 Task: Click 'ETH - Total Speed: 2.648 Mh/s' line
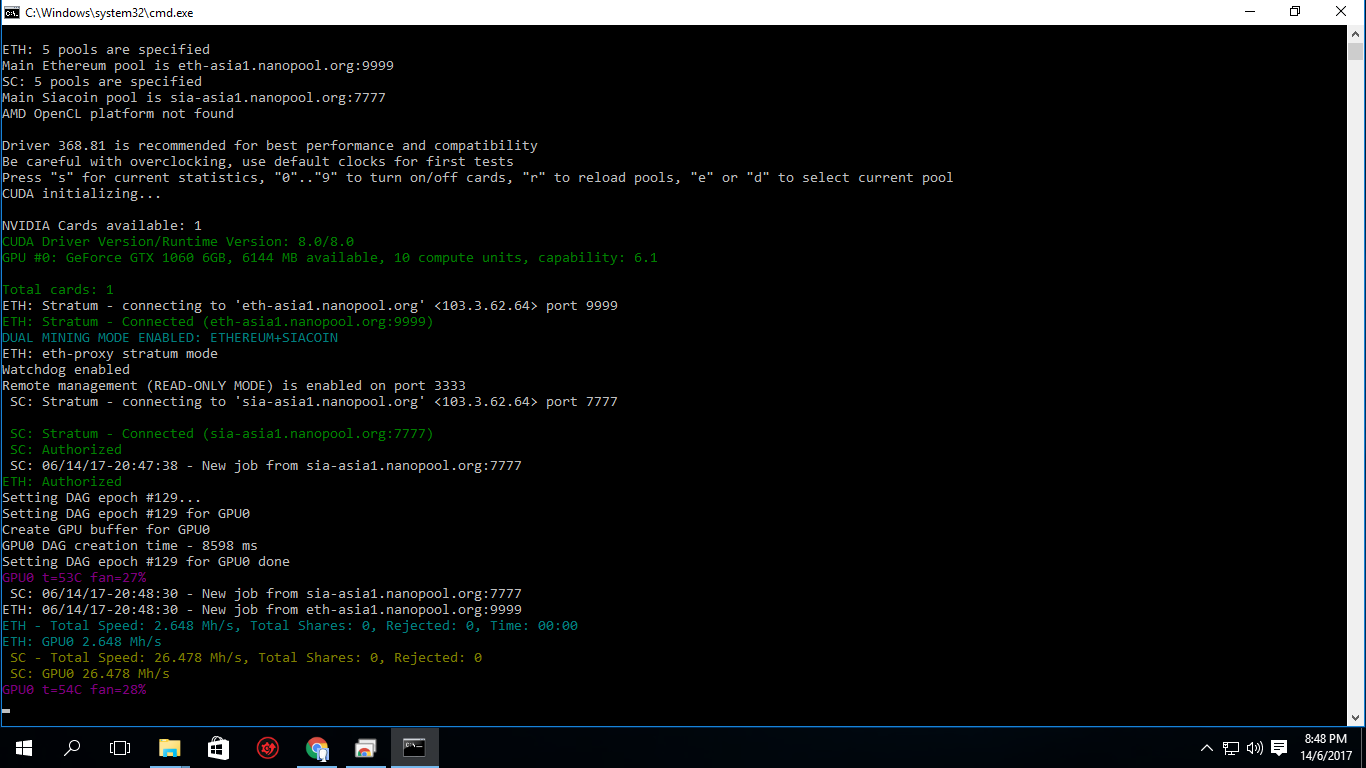pos(290,626)
